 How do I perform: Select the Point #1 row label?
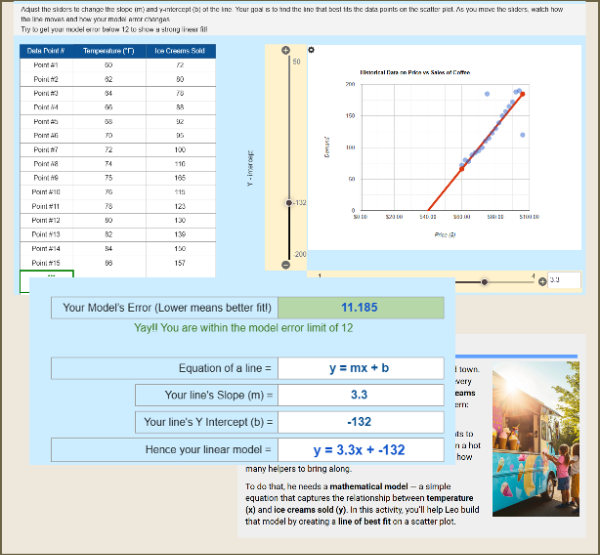click(x=46, y=65)
